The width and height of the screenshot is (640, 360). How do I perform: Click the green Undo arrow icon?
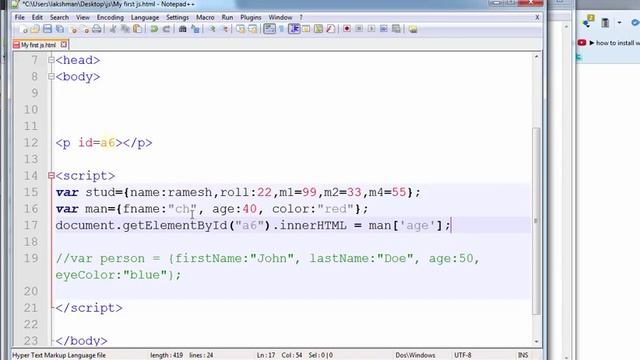coord(154,29)
